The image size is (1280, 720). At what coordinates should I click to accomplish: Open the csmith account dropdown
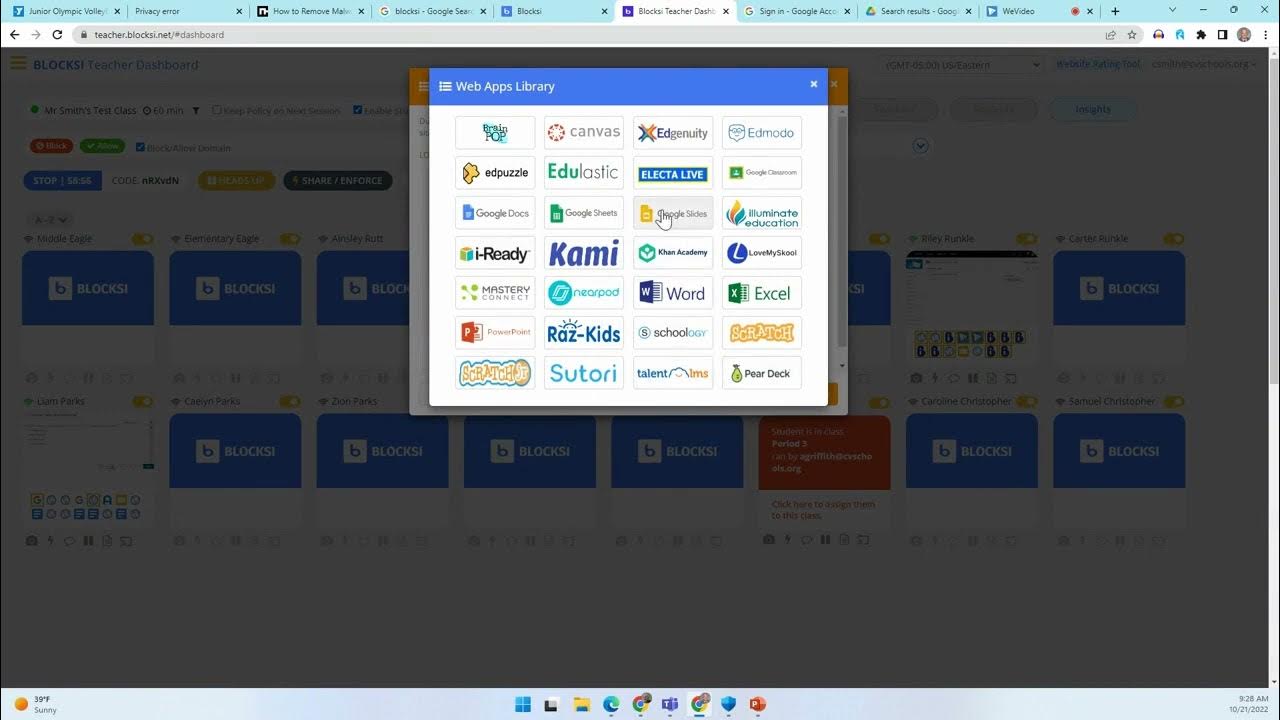[1204, 64]
